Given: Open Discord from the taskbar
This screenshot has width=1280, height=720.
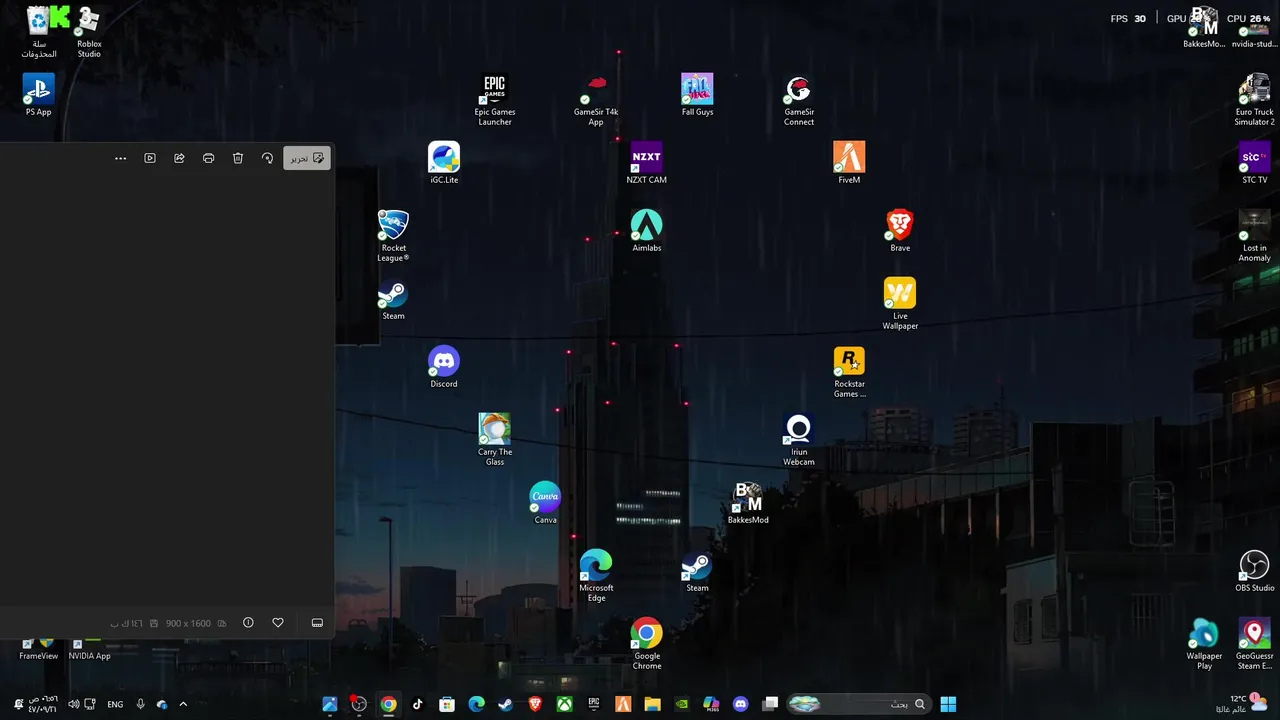Looking at the screenshot, I should (740, 704).
